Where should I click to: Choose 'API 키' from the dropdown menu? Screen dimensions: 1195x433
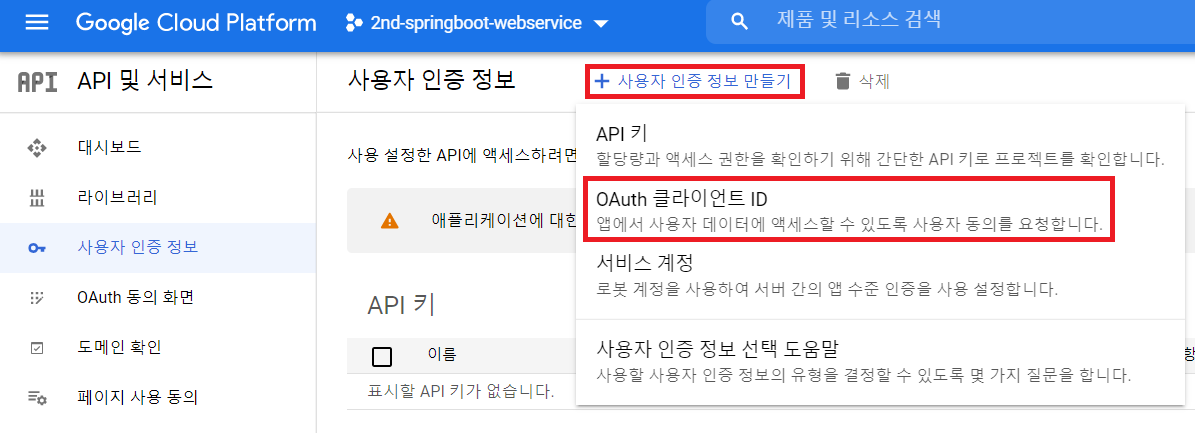pyautogui.click(x=879, y=145)
